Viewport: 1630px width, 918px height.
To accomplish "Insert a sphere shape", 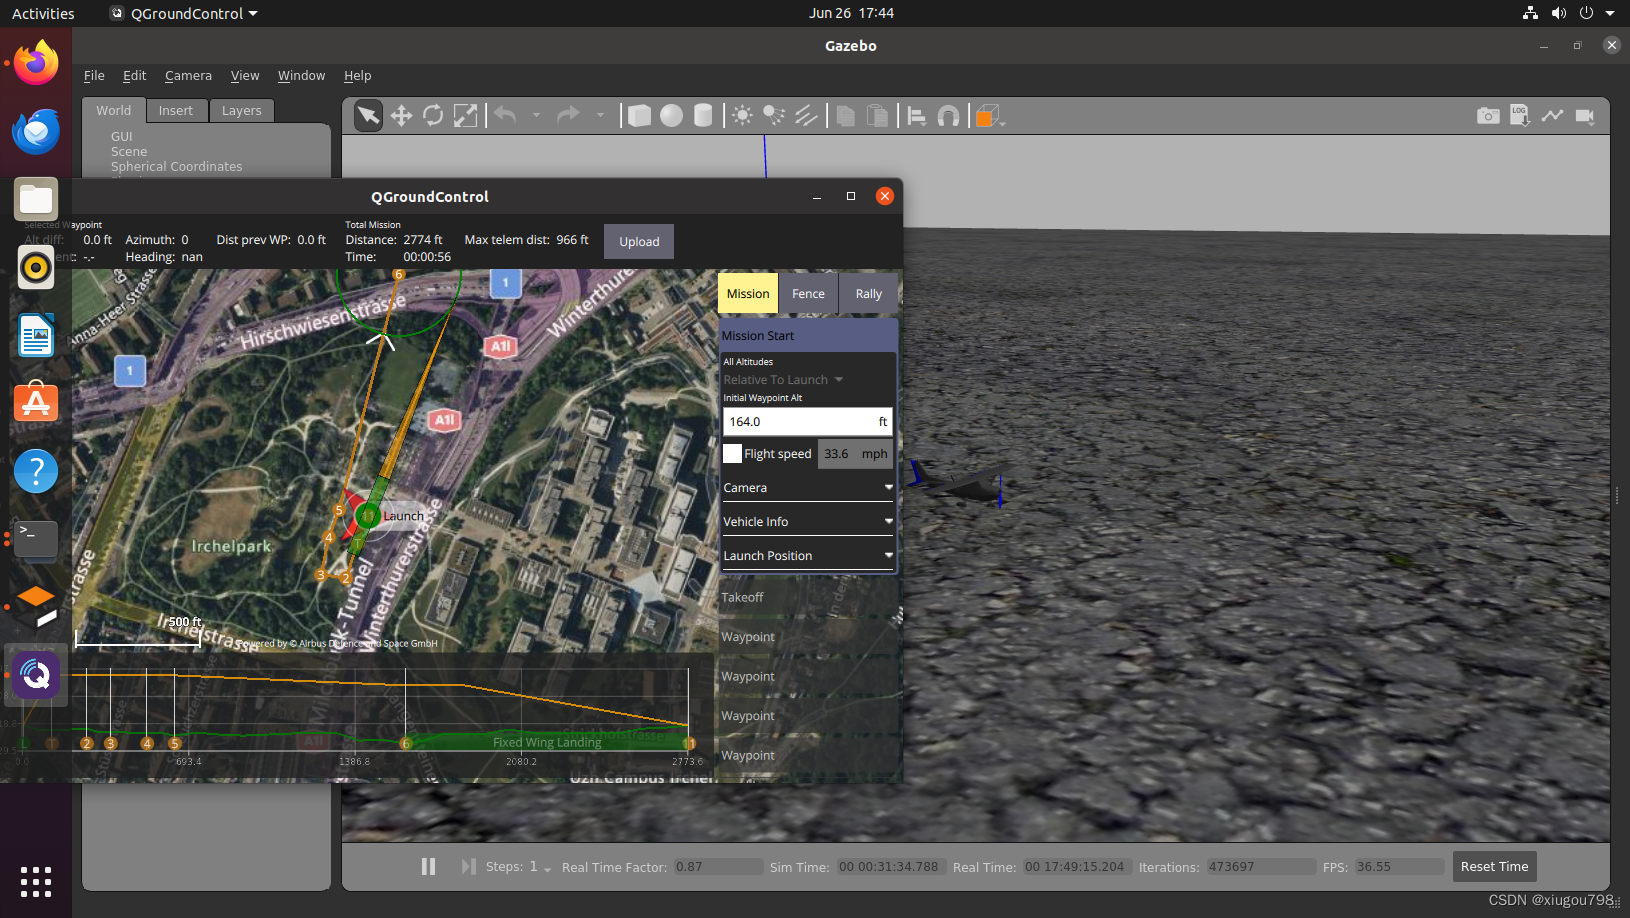I will click(x=671, y=116).
